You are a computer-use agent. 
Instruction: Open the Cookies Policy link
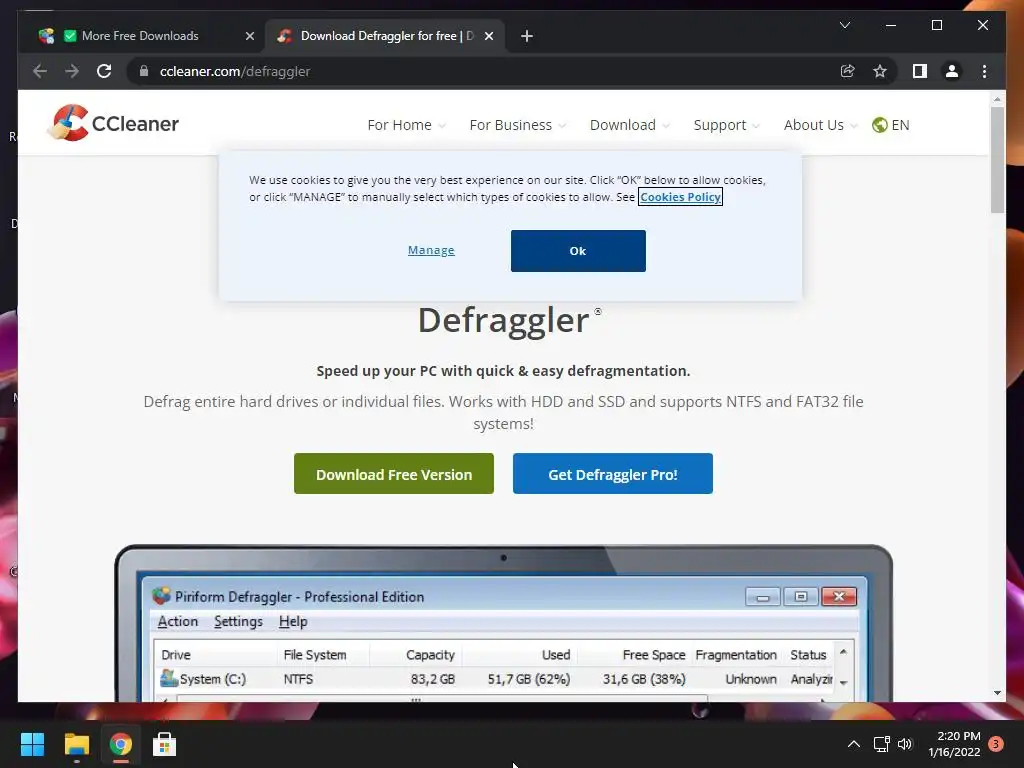pos(680,197)
